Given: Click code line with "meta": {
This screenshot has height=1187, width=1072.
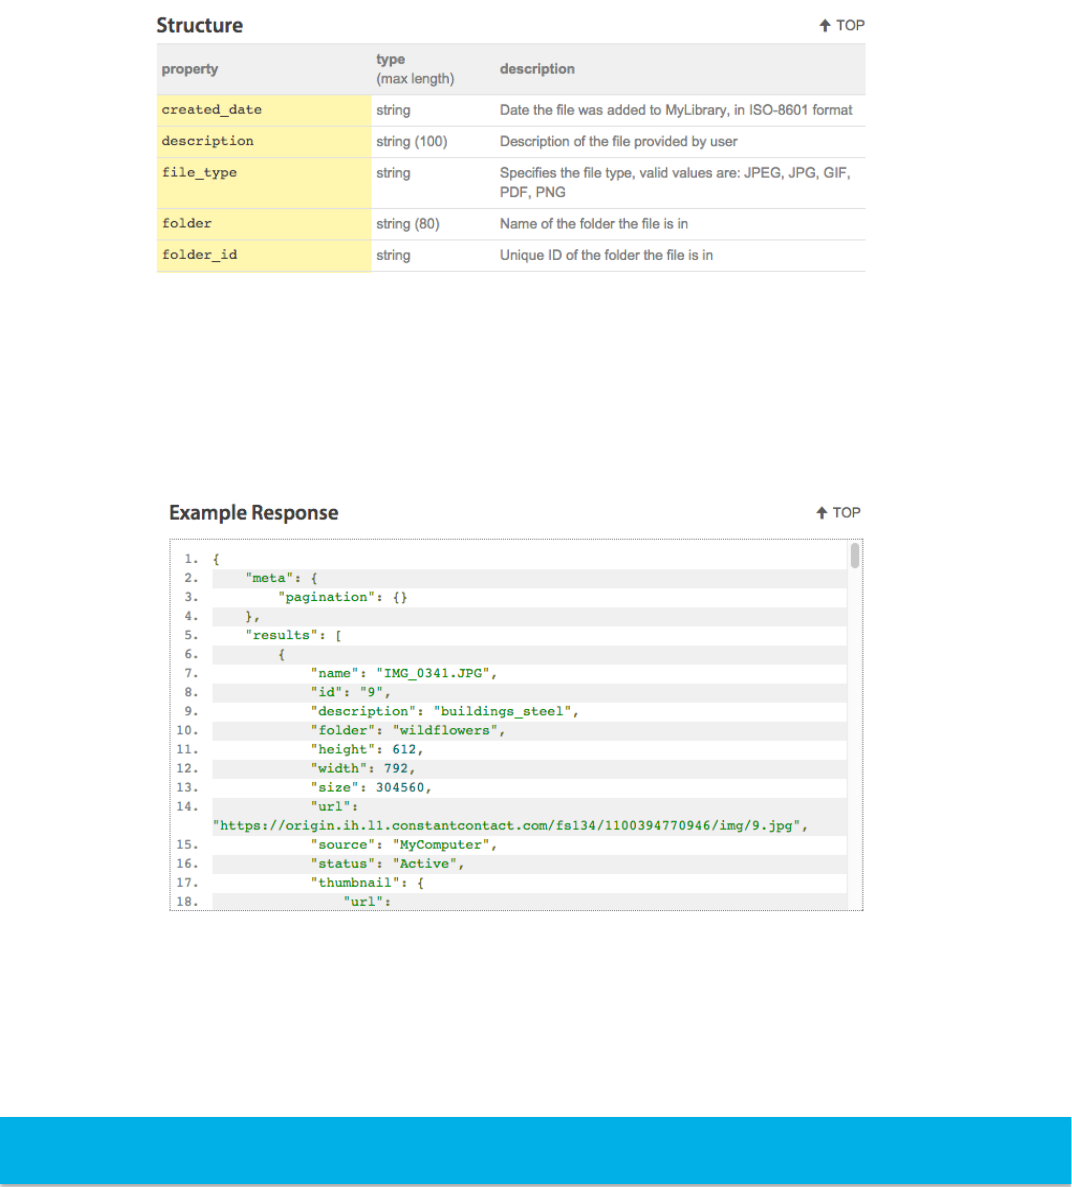Looking at the screenshot, I should click(281, 578).
